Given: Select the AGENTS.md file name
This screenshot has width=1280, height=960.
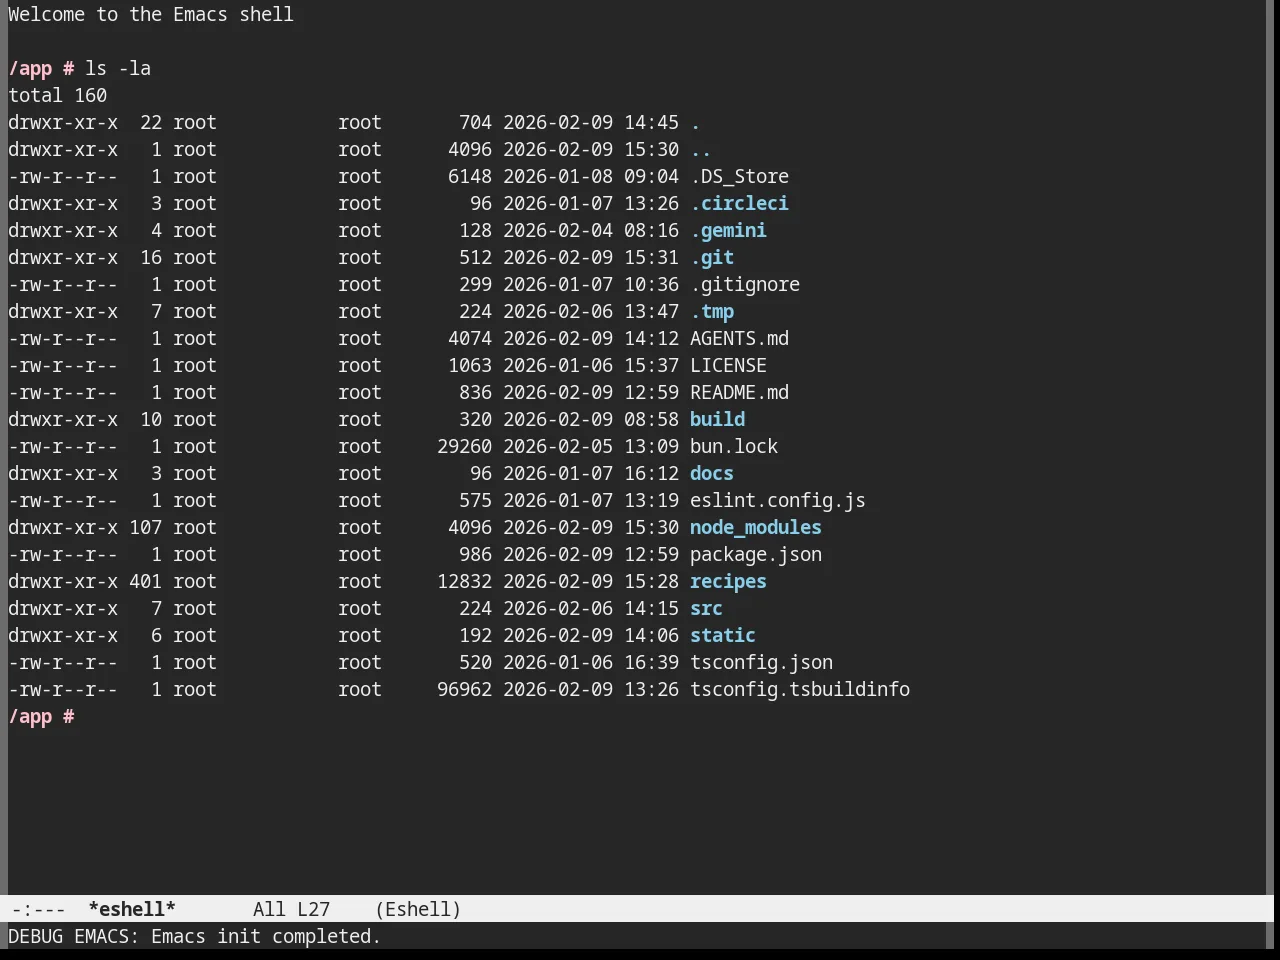Looking at the screenshot, I should [x=739, y=338].
